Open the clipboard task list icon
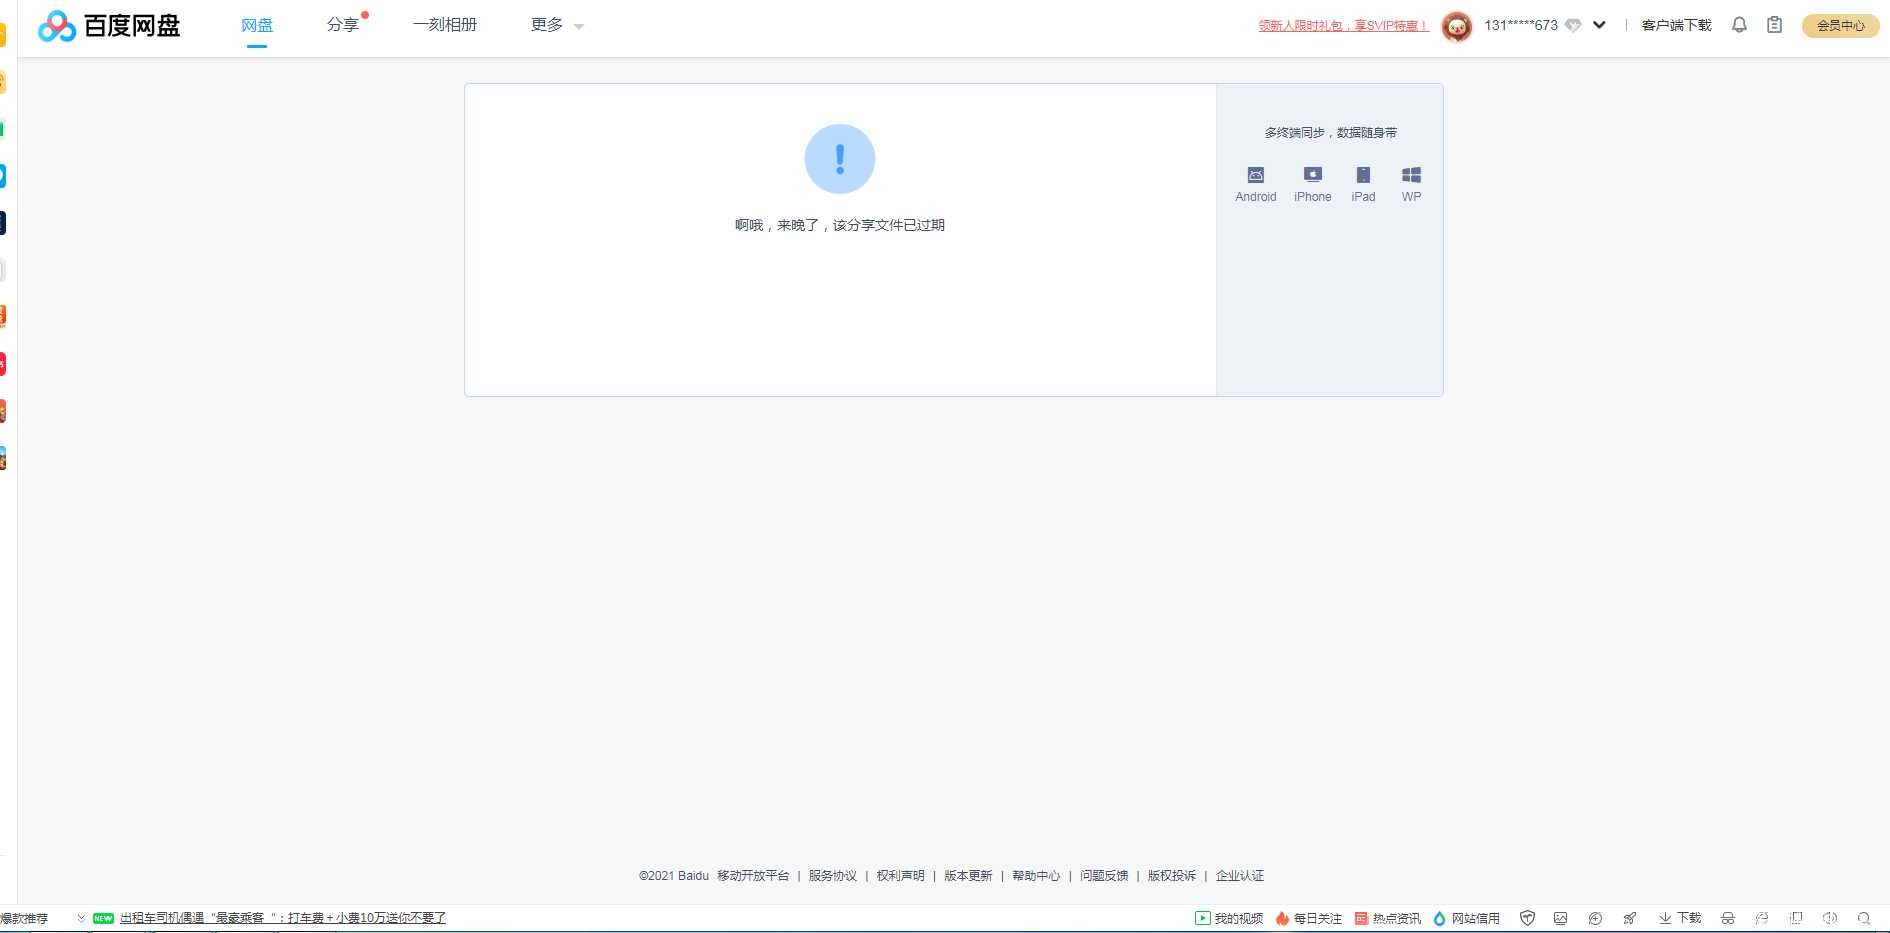Viewport: 1890px width, 933px height. (x=1774, y=25)
